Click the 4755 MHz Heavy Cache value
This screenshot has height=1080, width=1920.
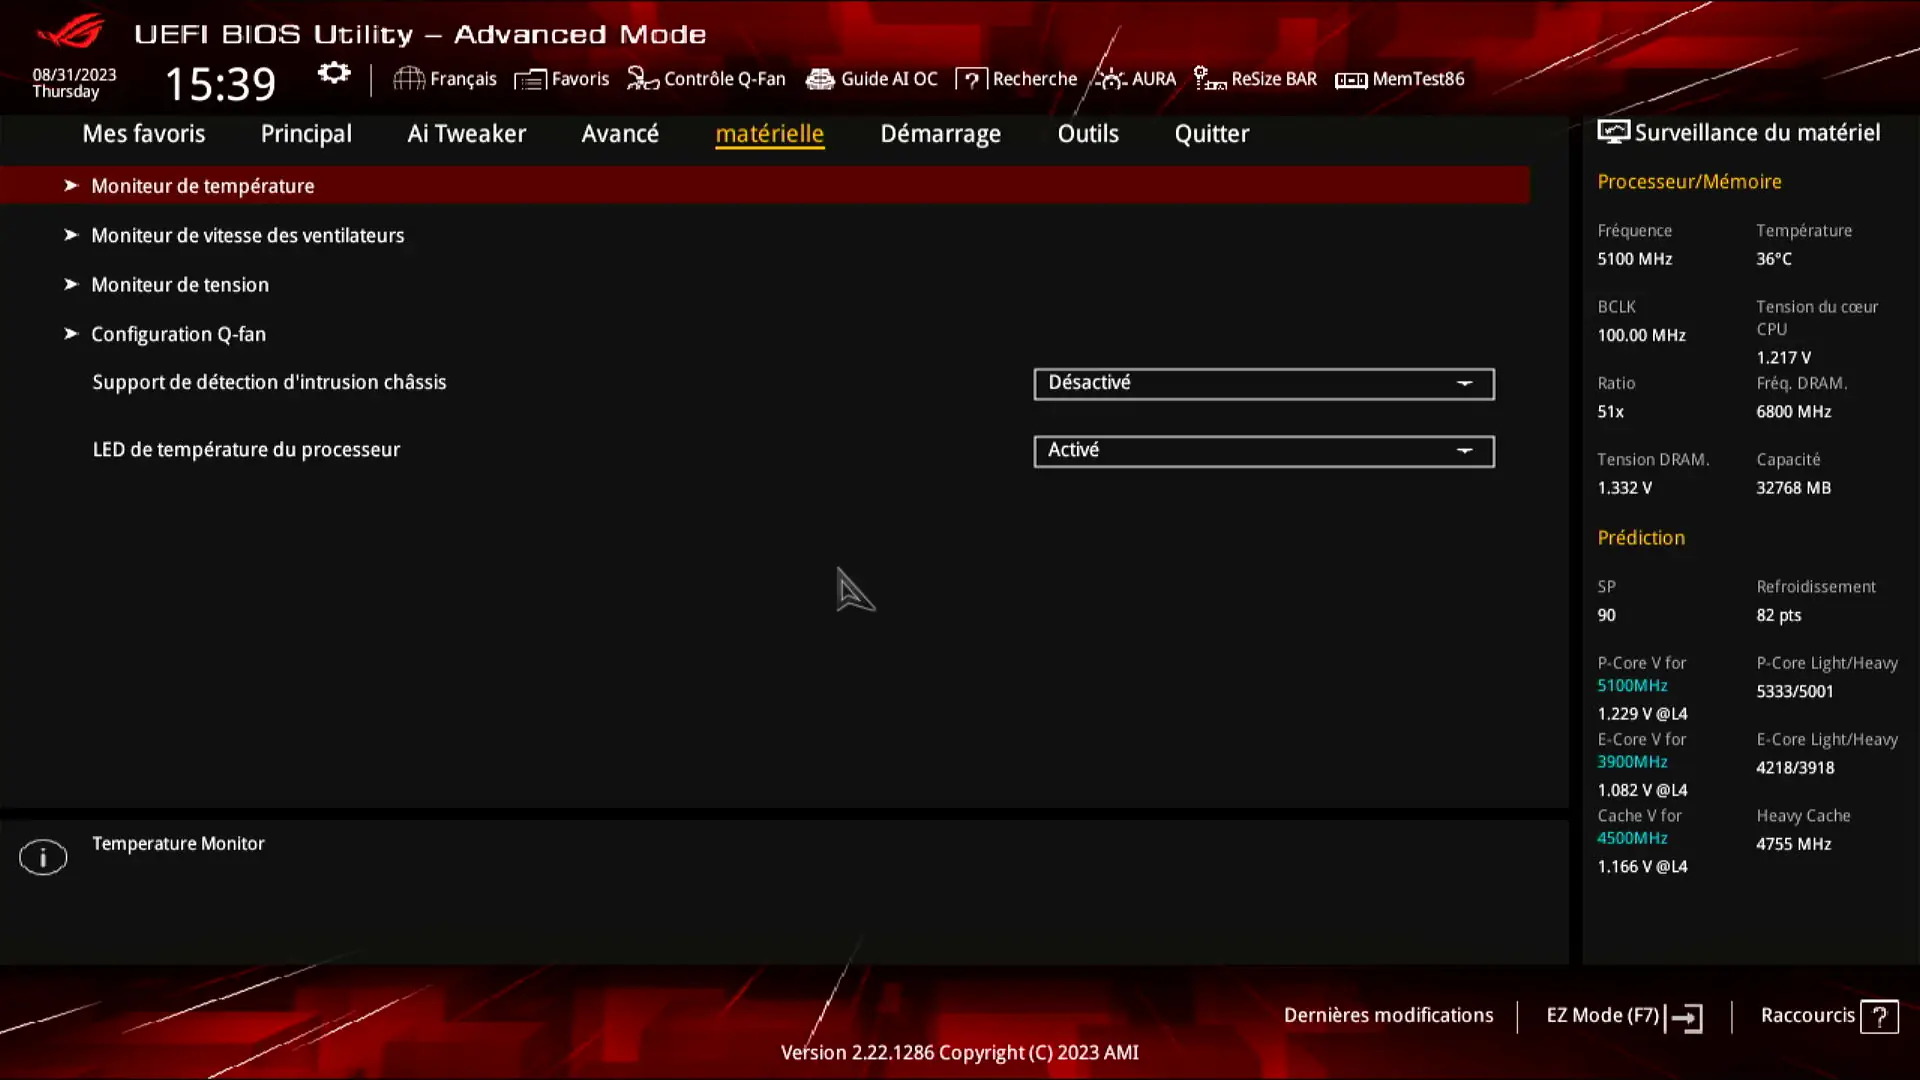pyautogui.click(x=1793, y=844)
